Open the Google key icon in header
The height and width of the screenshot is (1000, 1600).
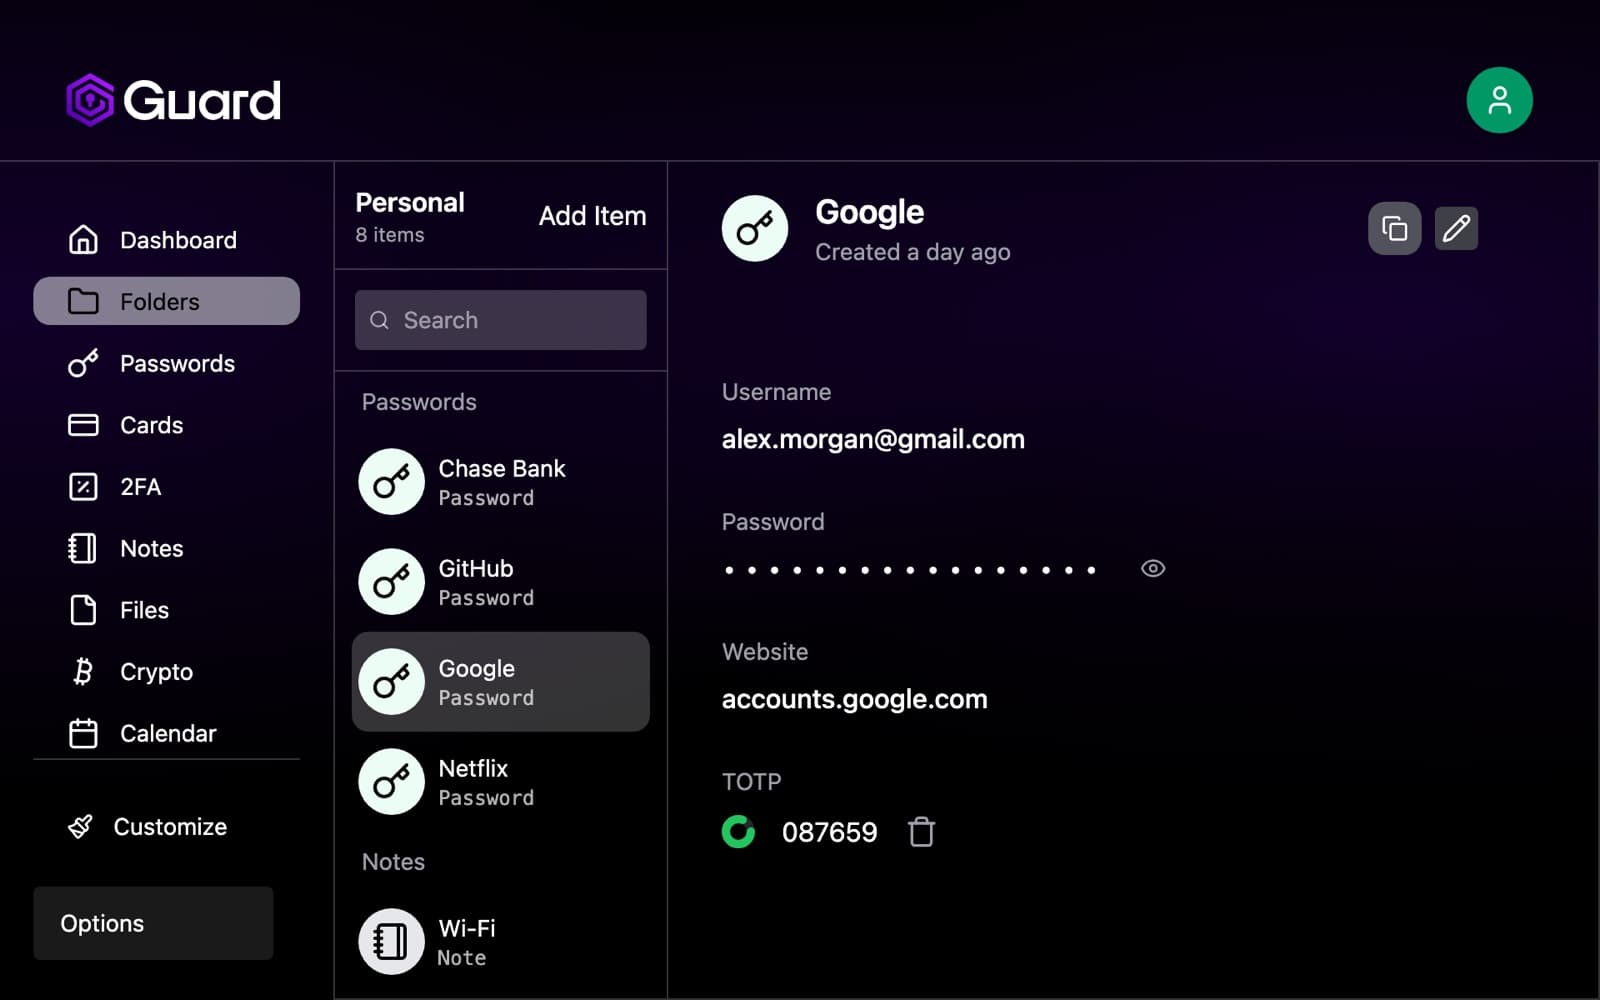pos(755,228)
